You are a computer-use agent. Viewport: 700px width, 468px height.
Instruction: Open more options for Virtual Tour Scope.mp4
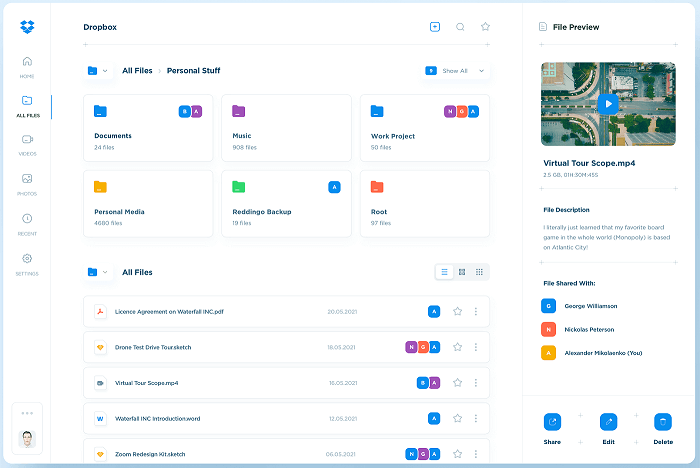click(x=476, y=383)
